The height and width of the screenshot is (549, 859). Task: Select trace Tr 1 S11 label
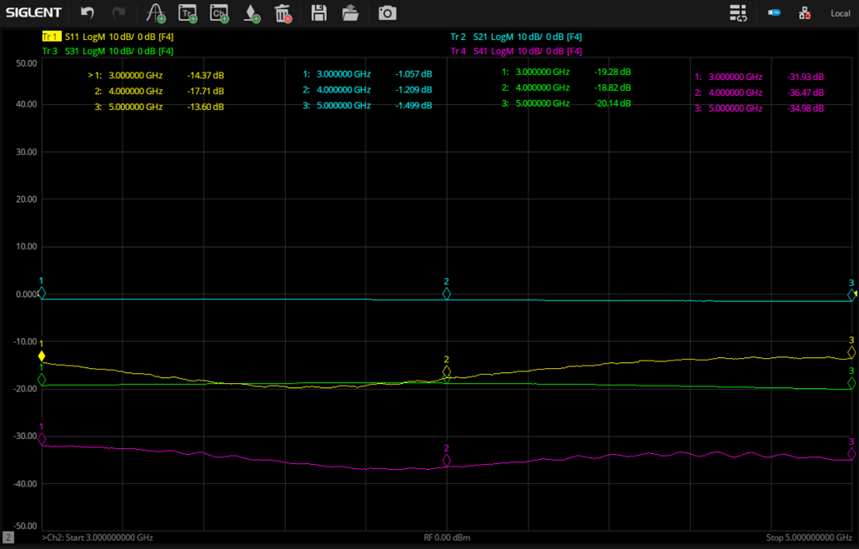tap(108, 37)
